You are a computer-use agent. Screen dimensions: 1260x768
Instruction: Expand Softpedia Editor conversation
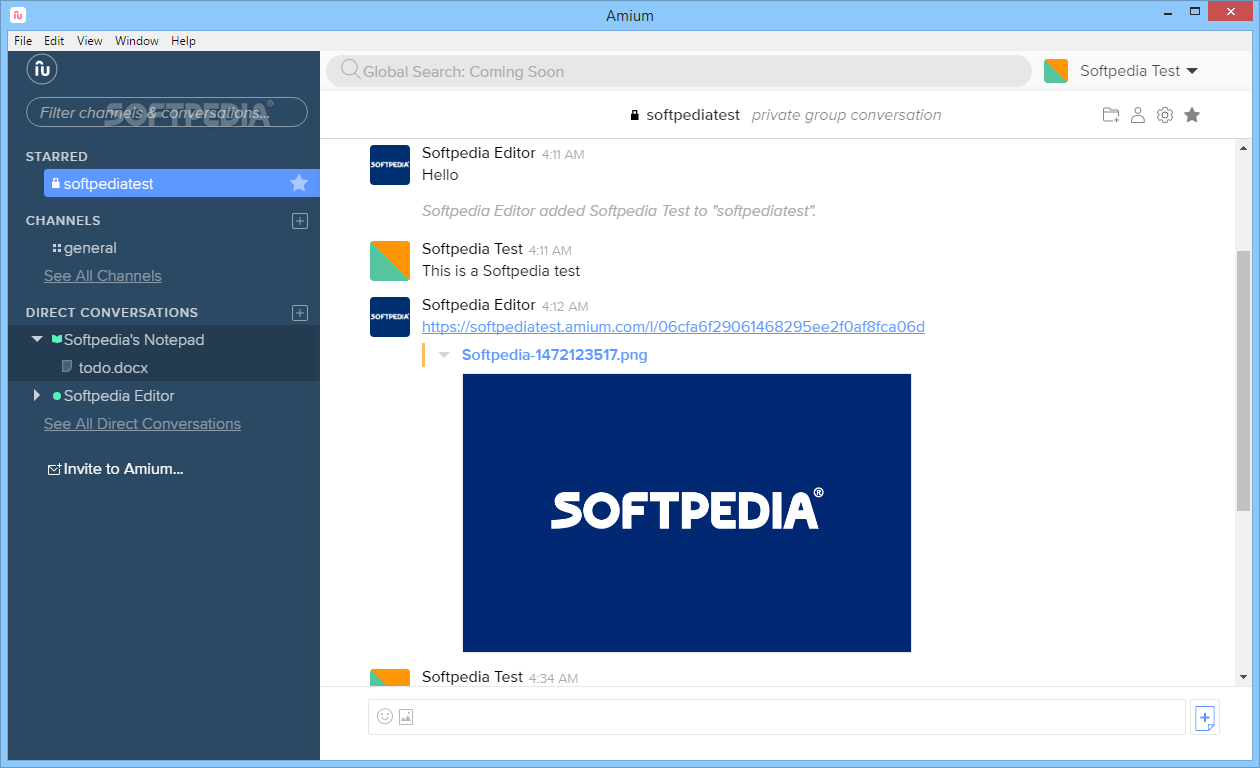(x=37, y=396)
